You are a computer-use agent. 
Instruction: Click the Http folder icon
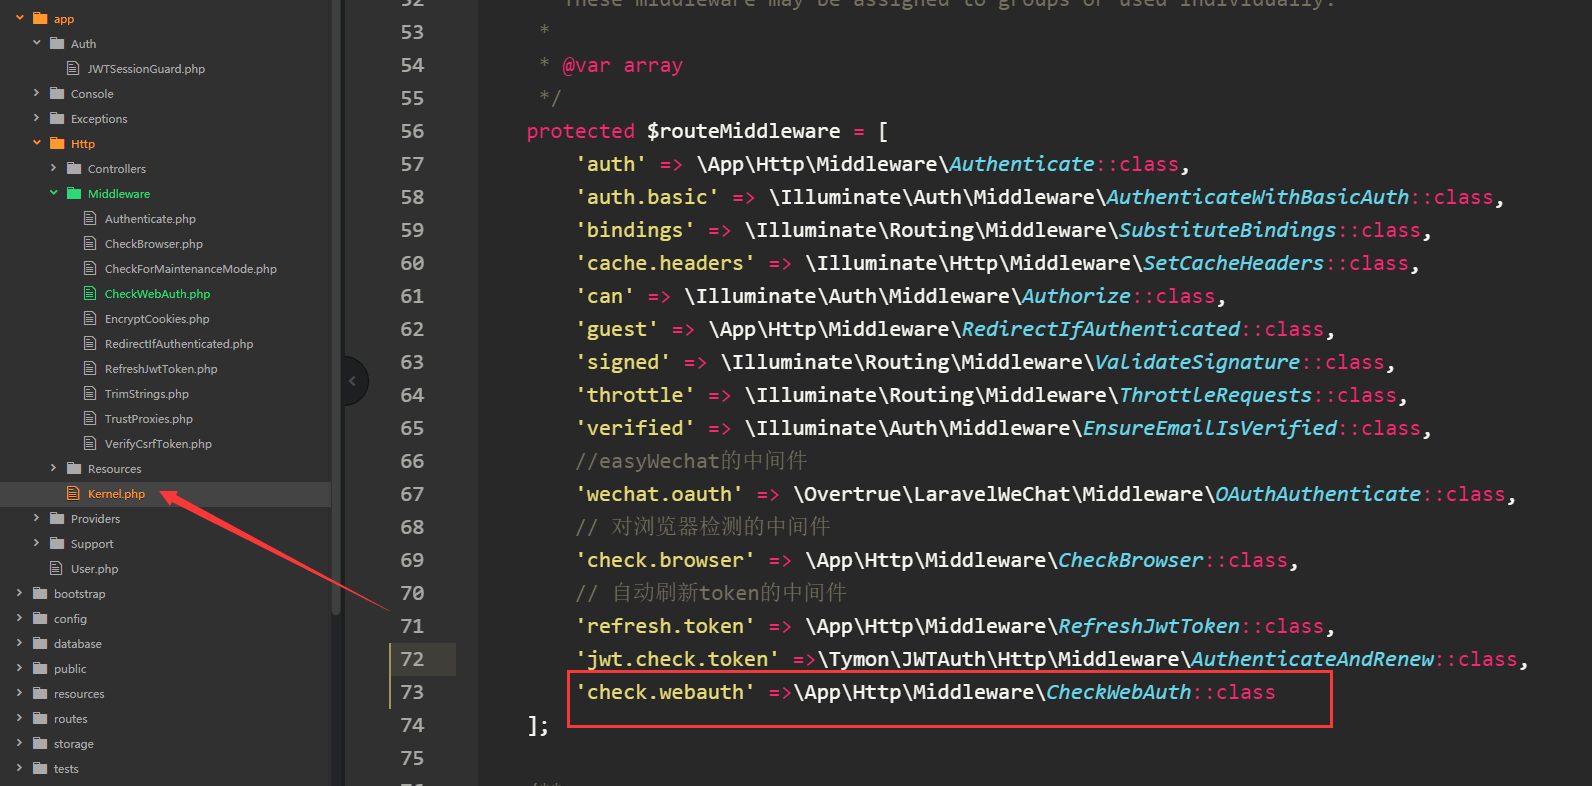point(57,143)
